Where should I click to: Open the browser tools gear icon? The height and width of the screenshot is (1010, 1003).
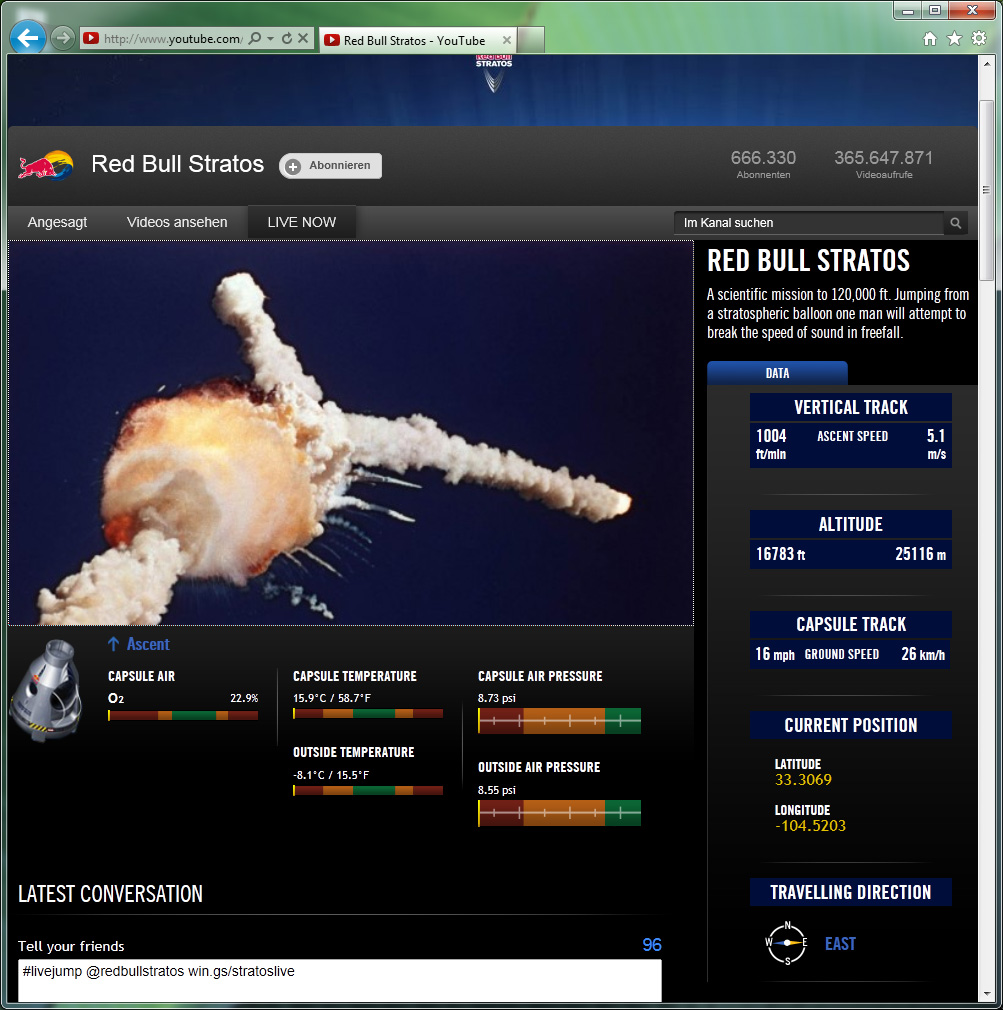pos(979,38)
